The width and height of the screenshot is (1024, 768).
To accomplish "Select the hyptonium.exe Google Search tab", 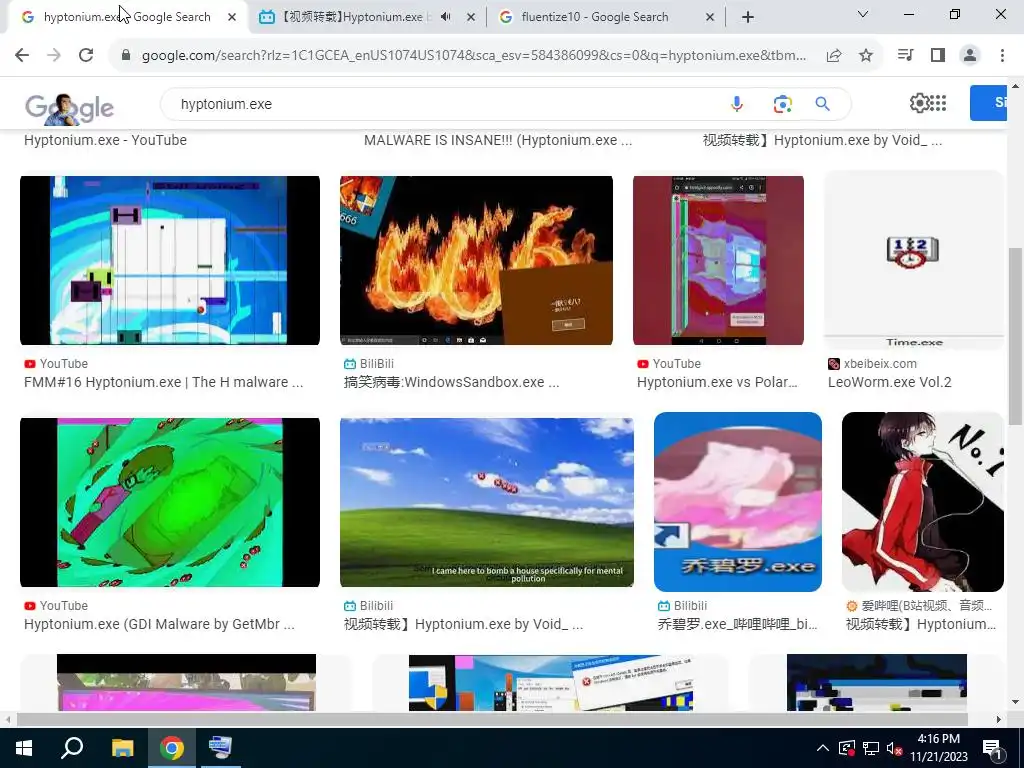I will click(127, 17).
